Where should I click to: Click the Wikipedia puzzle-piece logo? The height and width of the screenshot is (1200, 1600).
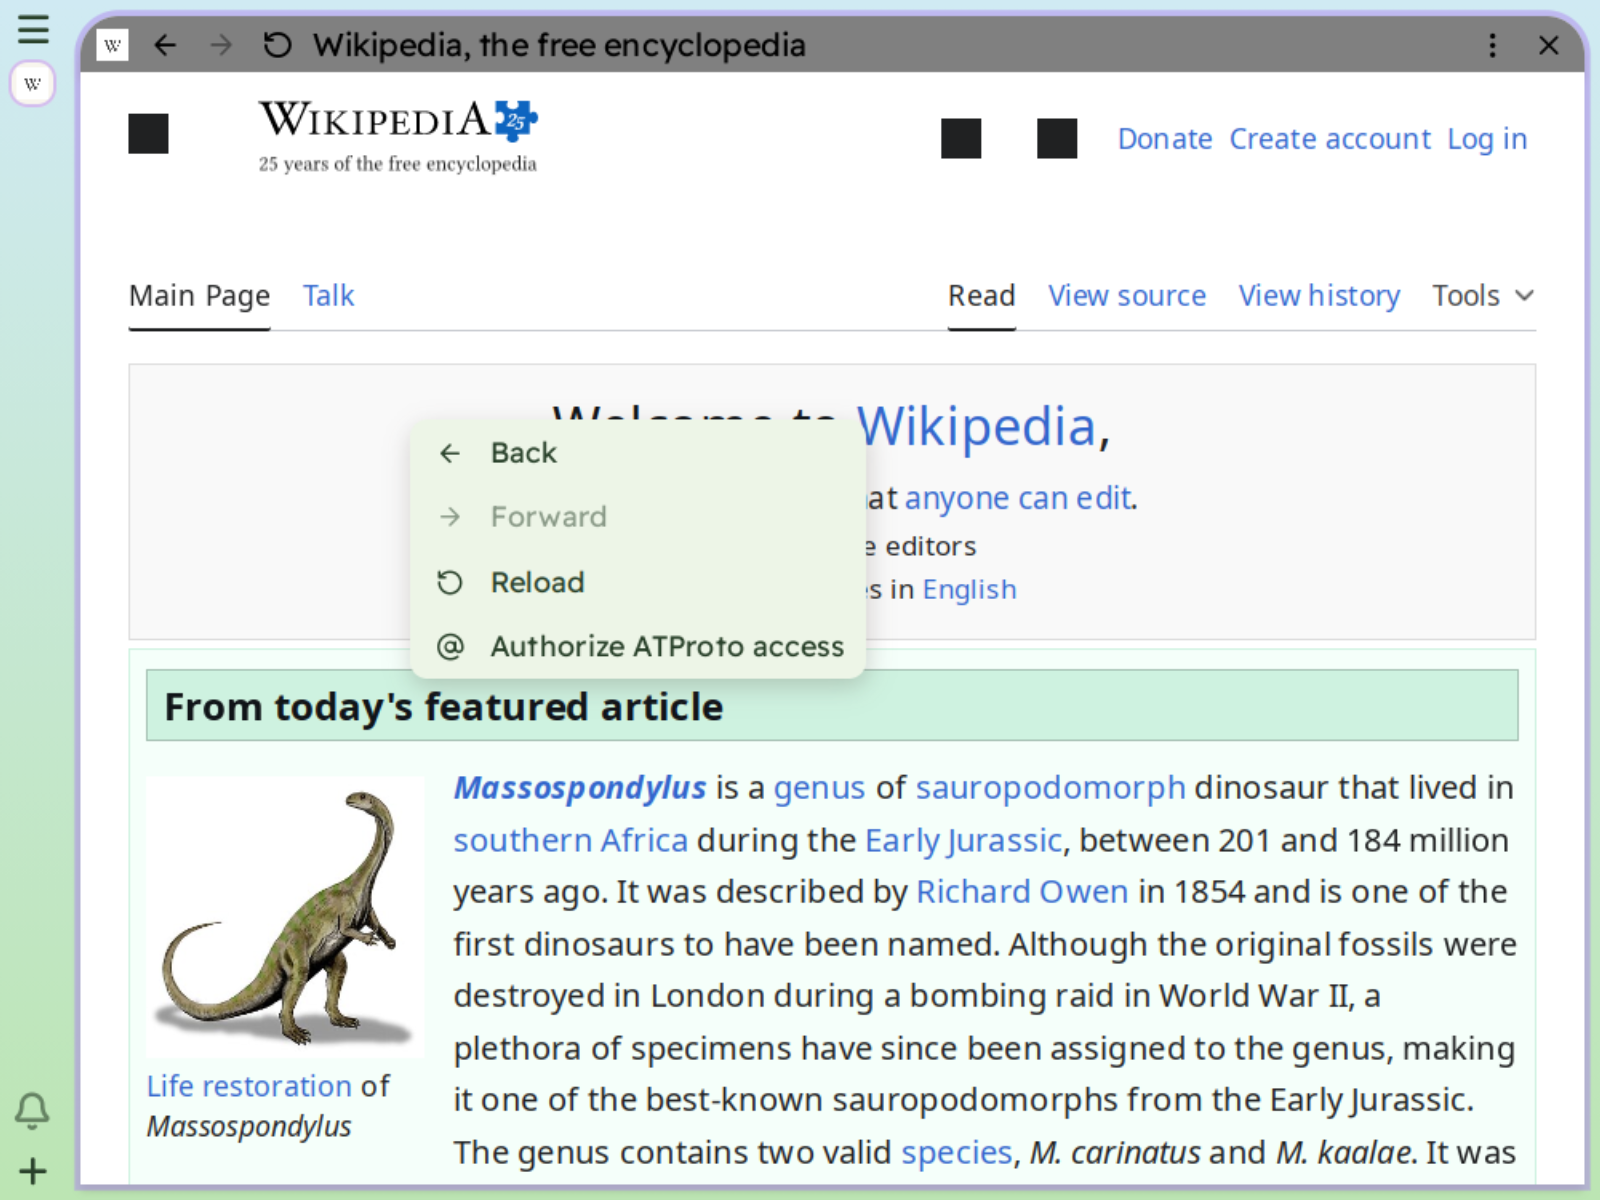tap(516, 119)
